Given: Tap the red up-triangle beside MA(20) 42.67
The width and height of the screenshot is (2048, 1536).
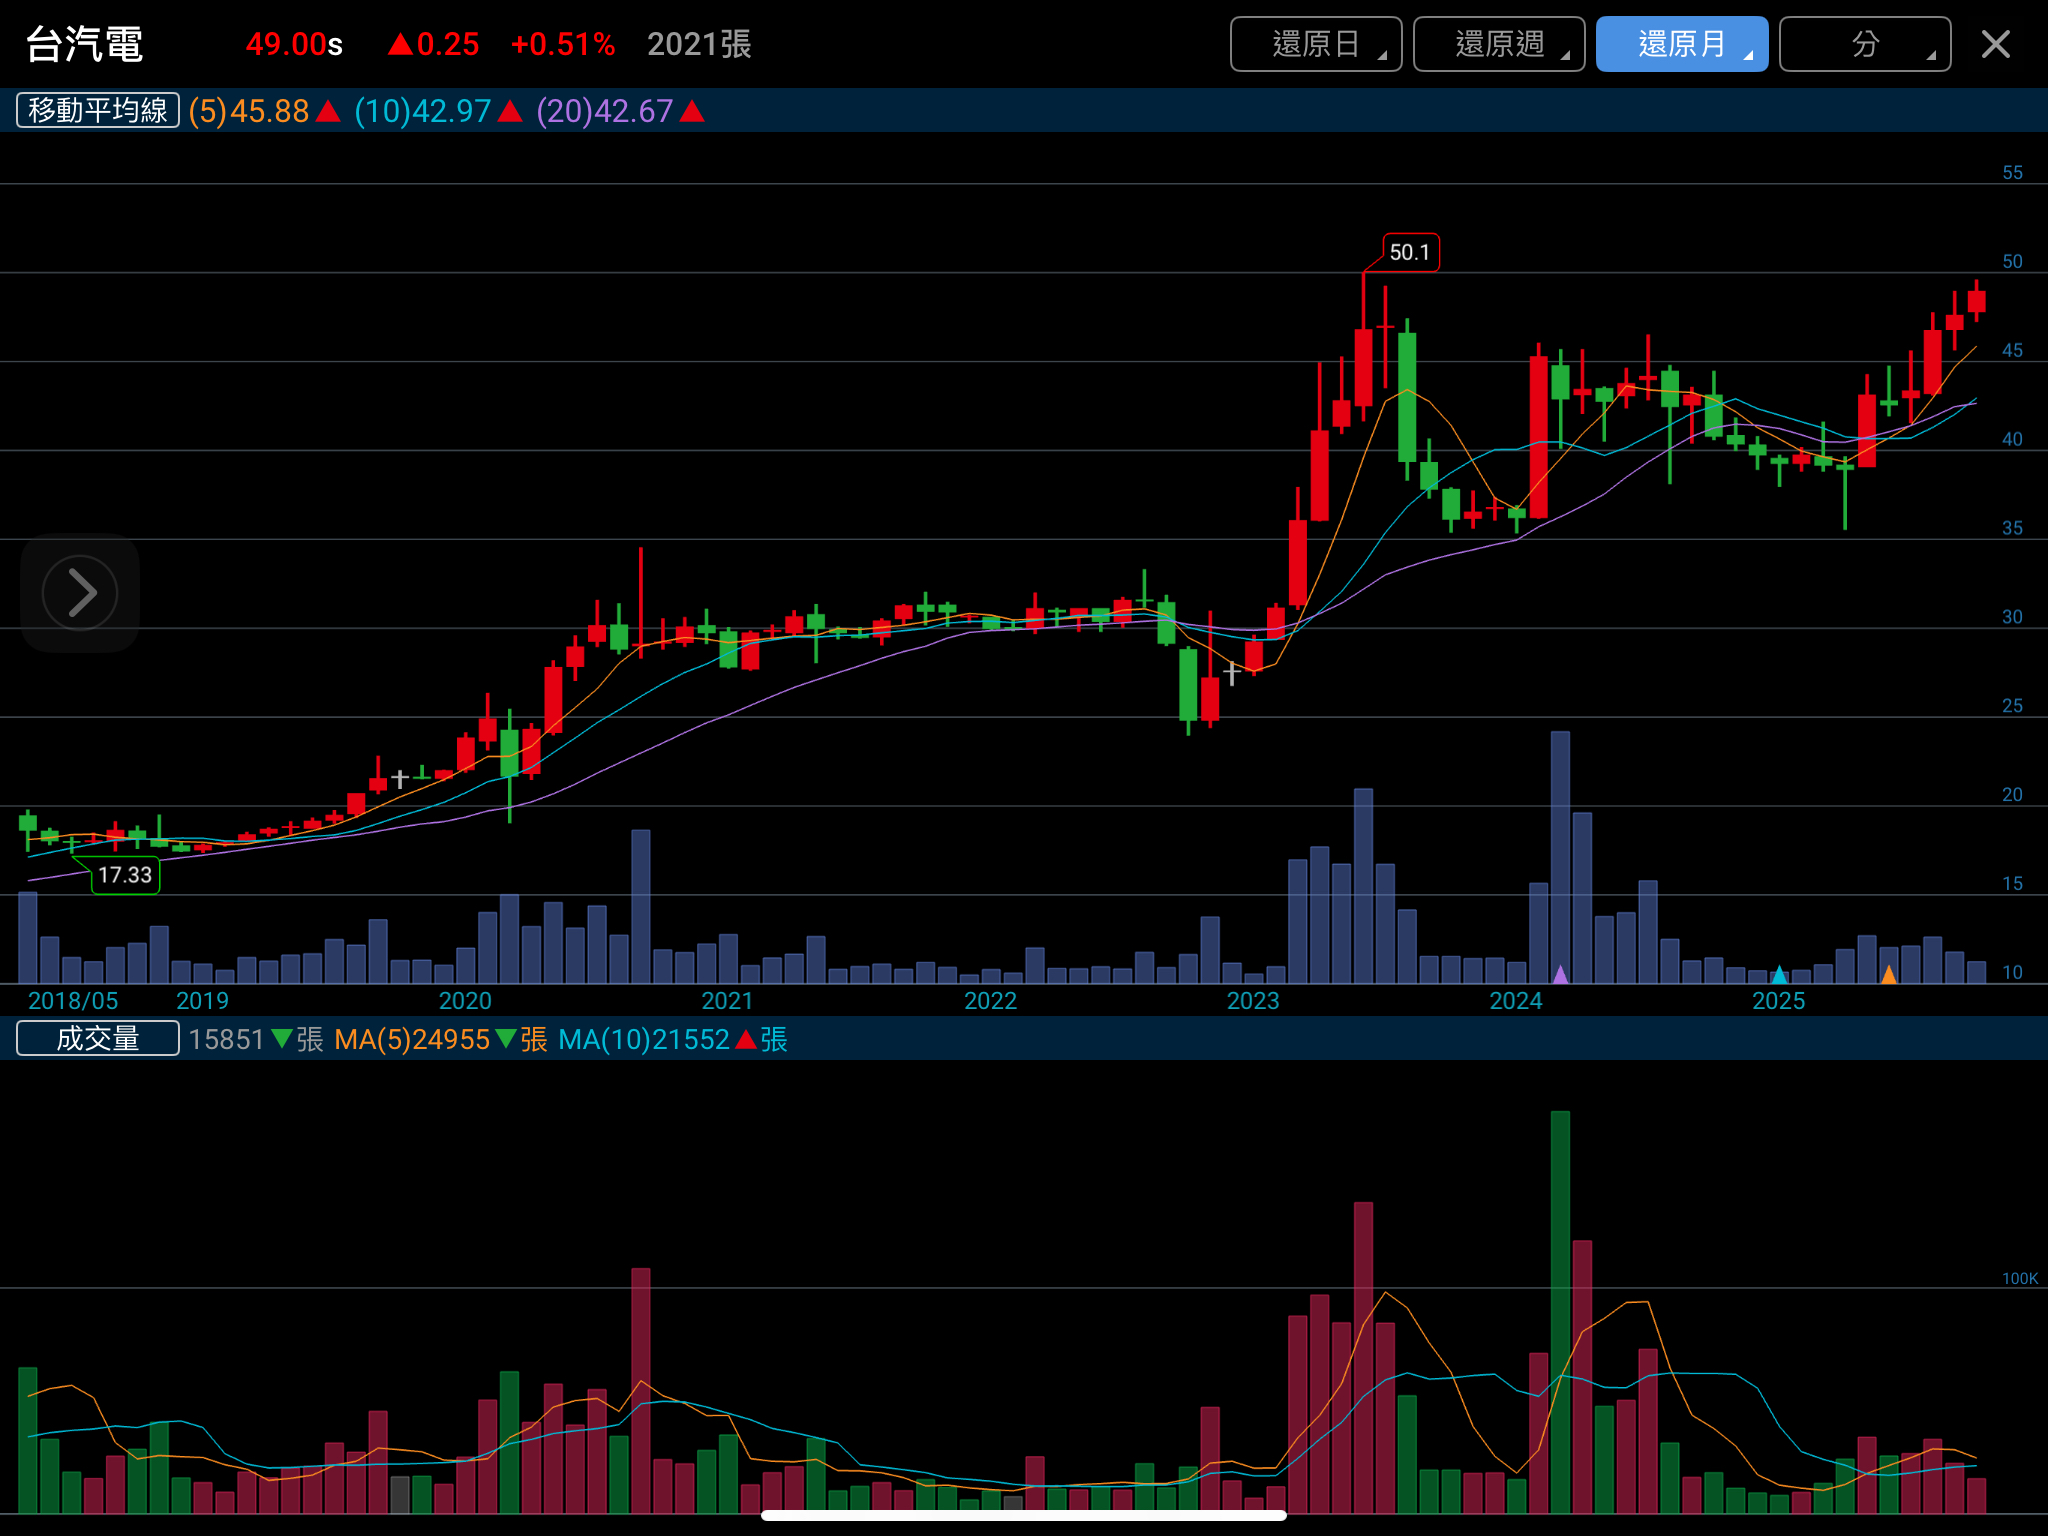Looking at the screenshot, I should [692, 111].
